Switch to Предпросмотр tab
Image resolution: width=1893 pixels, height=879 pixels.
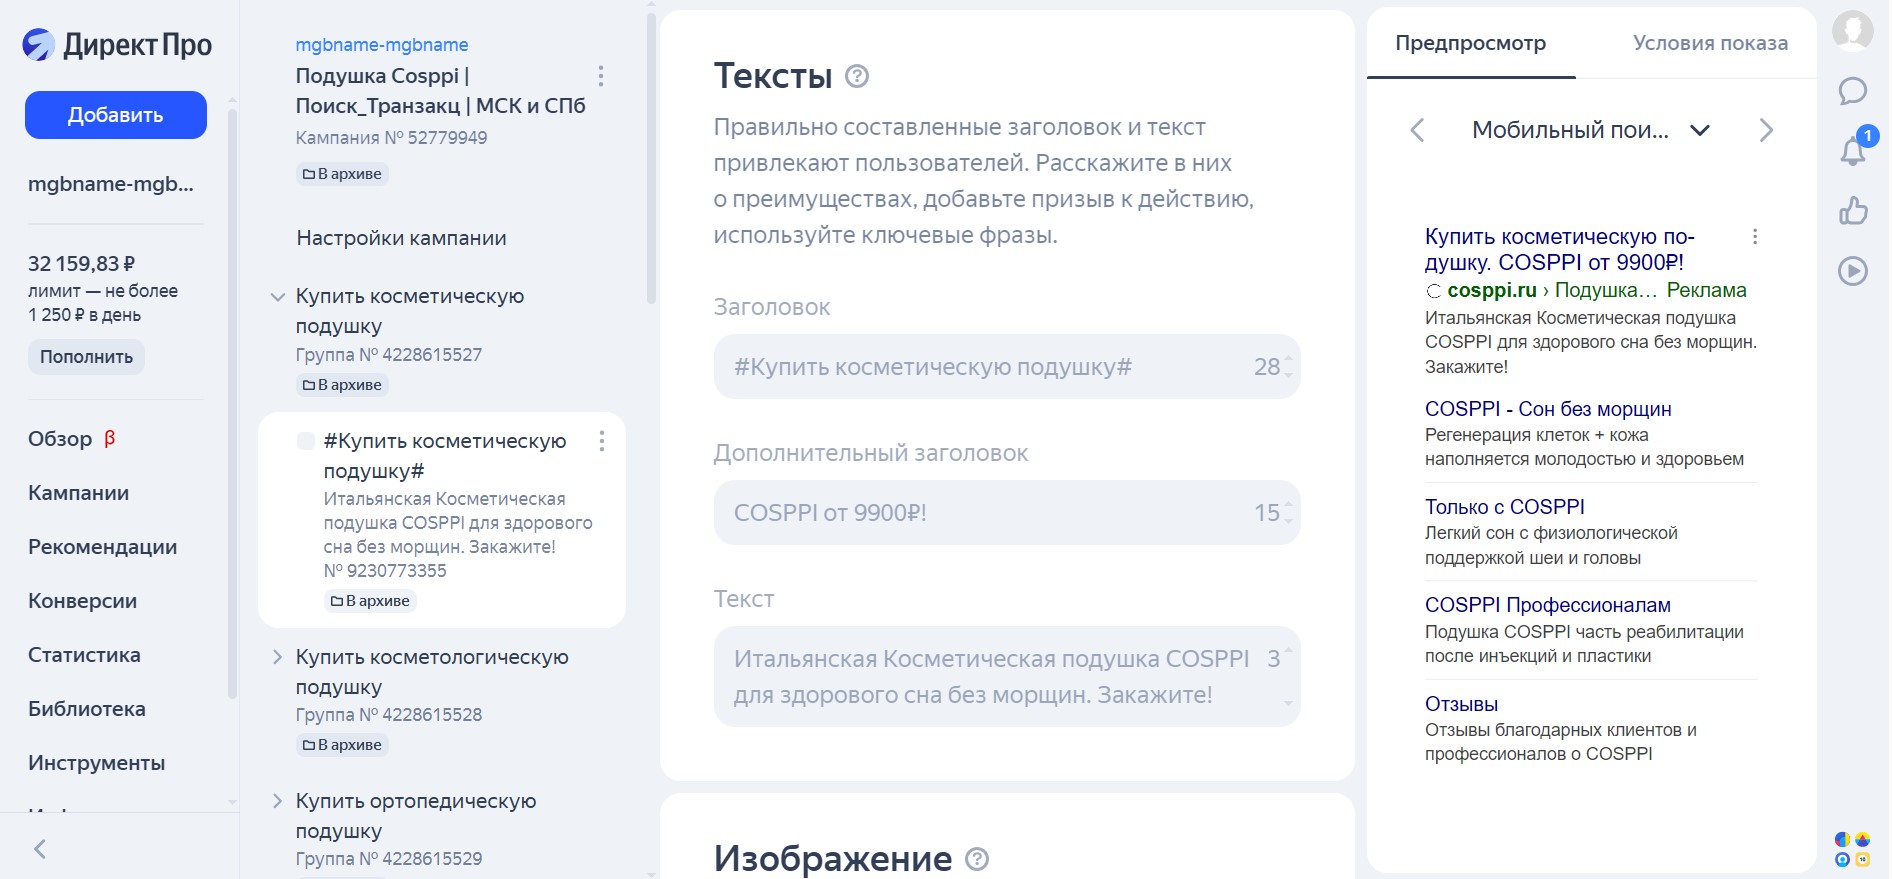(x=1470, y=43)
